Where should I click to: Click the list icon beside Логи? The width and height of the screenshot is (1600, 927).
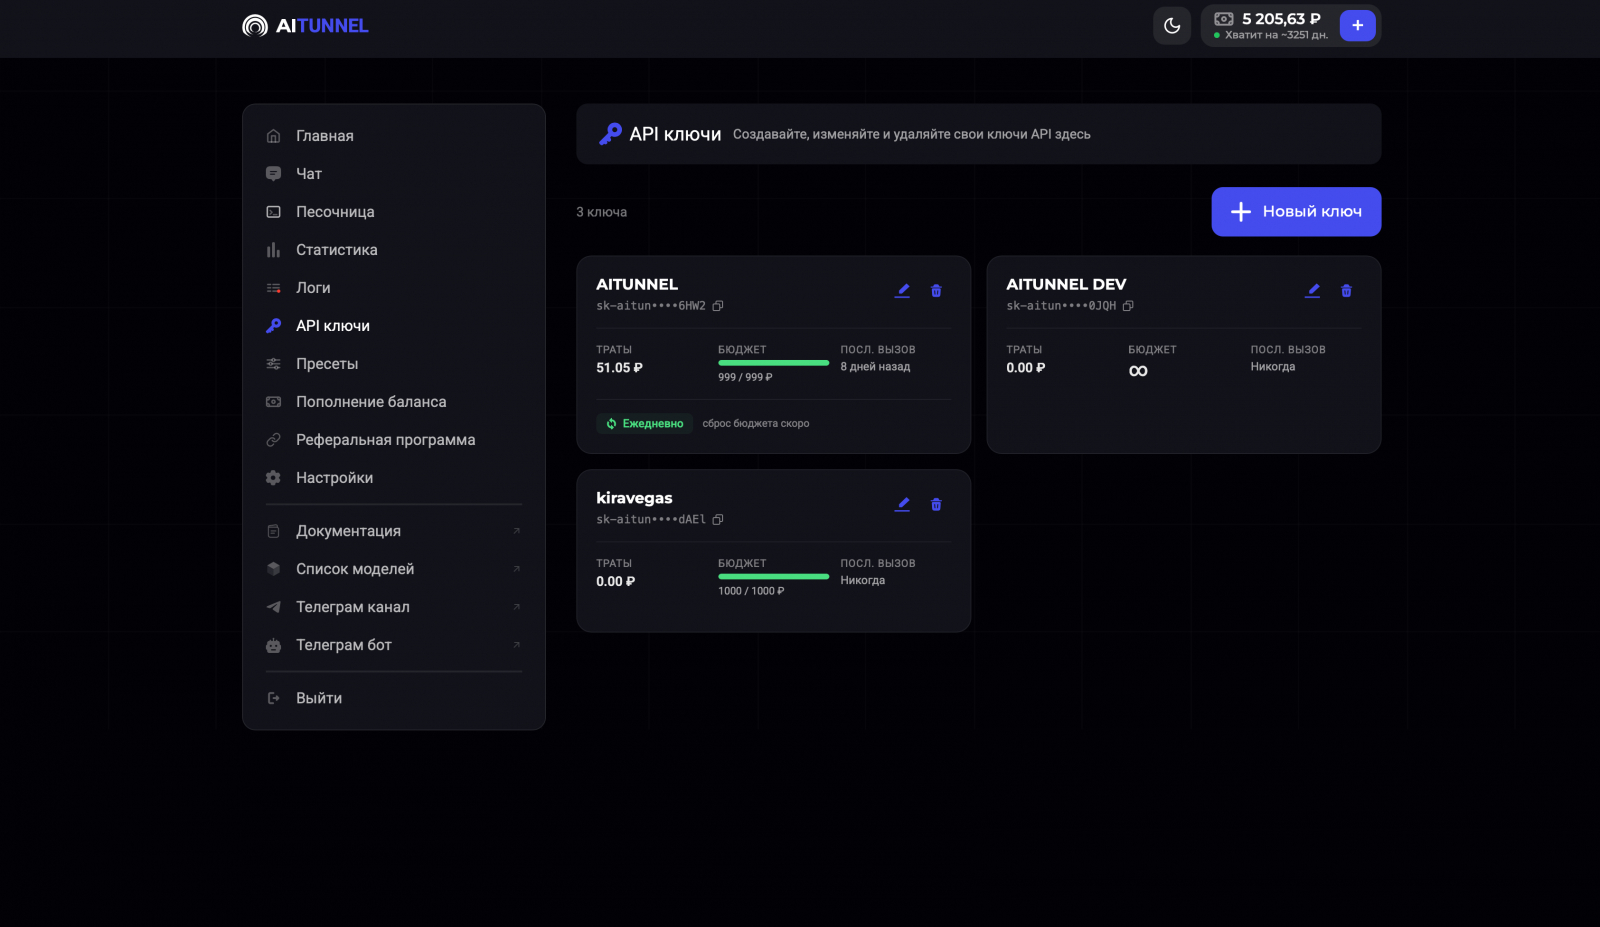pyautogui.click(x=273, y=288)
